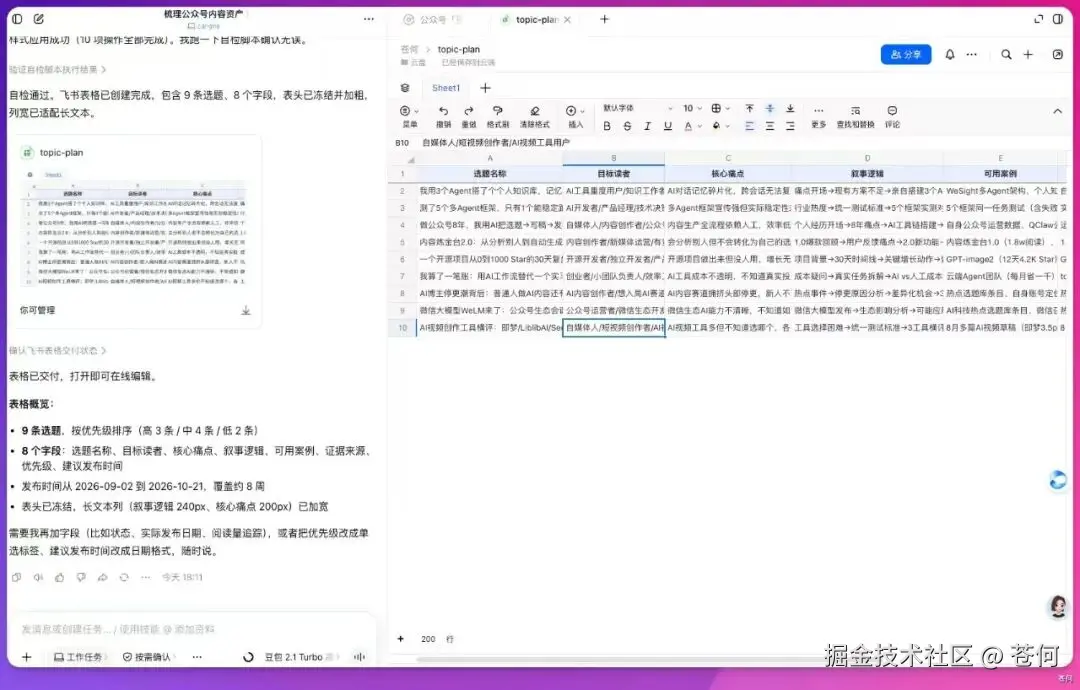Toggle bold formatting
The image size is (1080, 690).
click(607, 126)
